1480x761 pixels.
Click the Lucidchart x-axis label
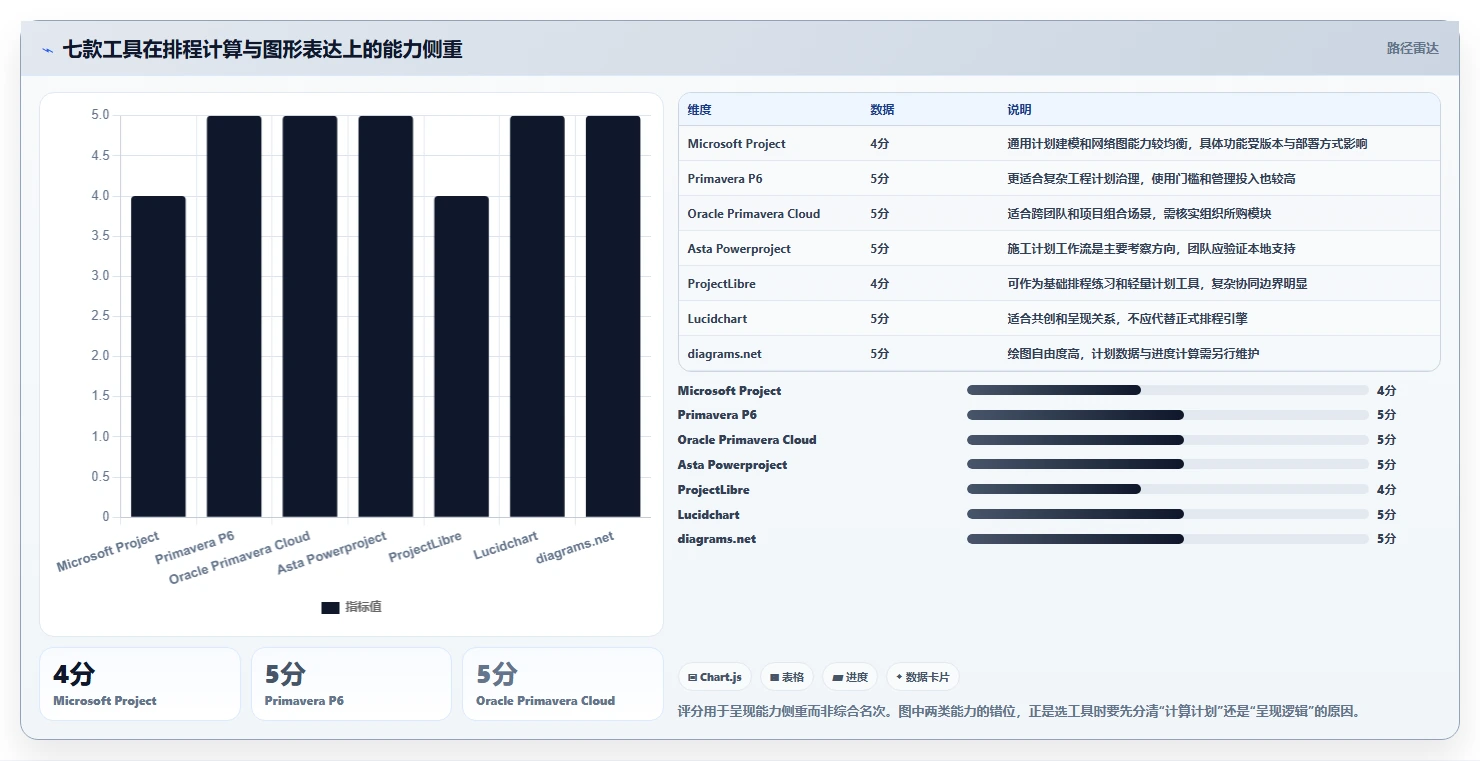coord(506,545)
